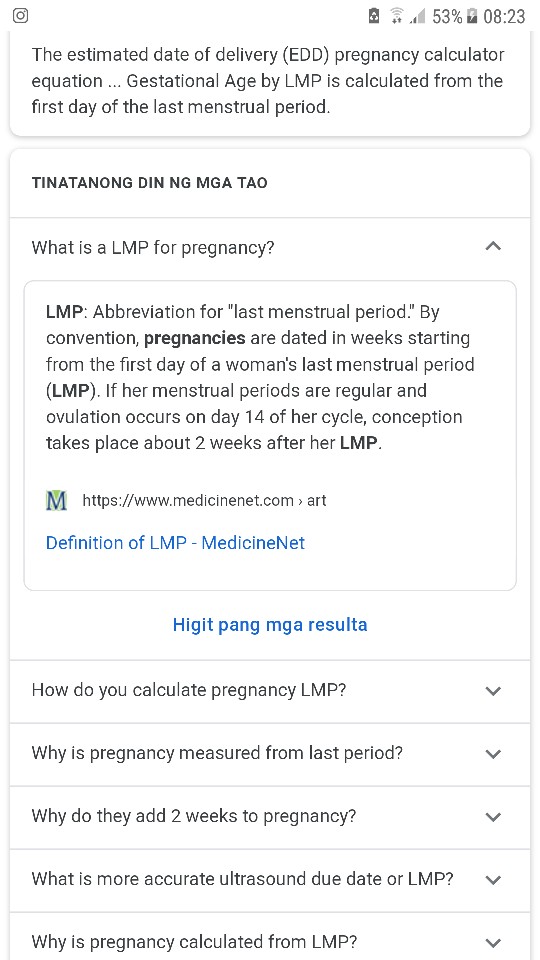Expand 'What is more accurate ultrasound' chevron
Image resolution: width=540 pixels, height=960 pixels.
(x=493, y=880)
